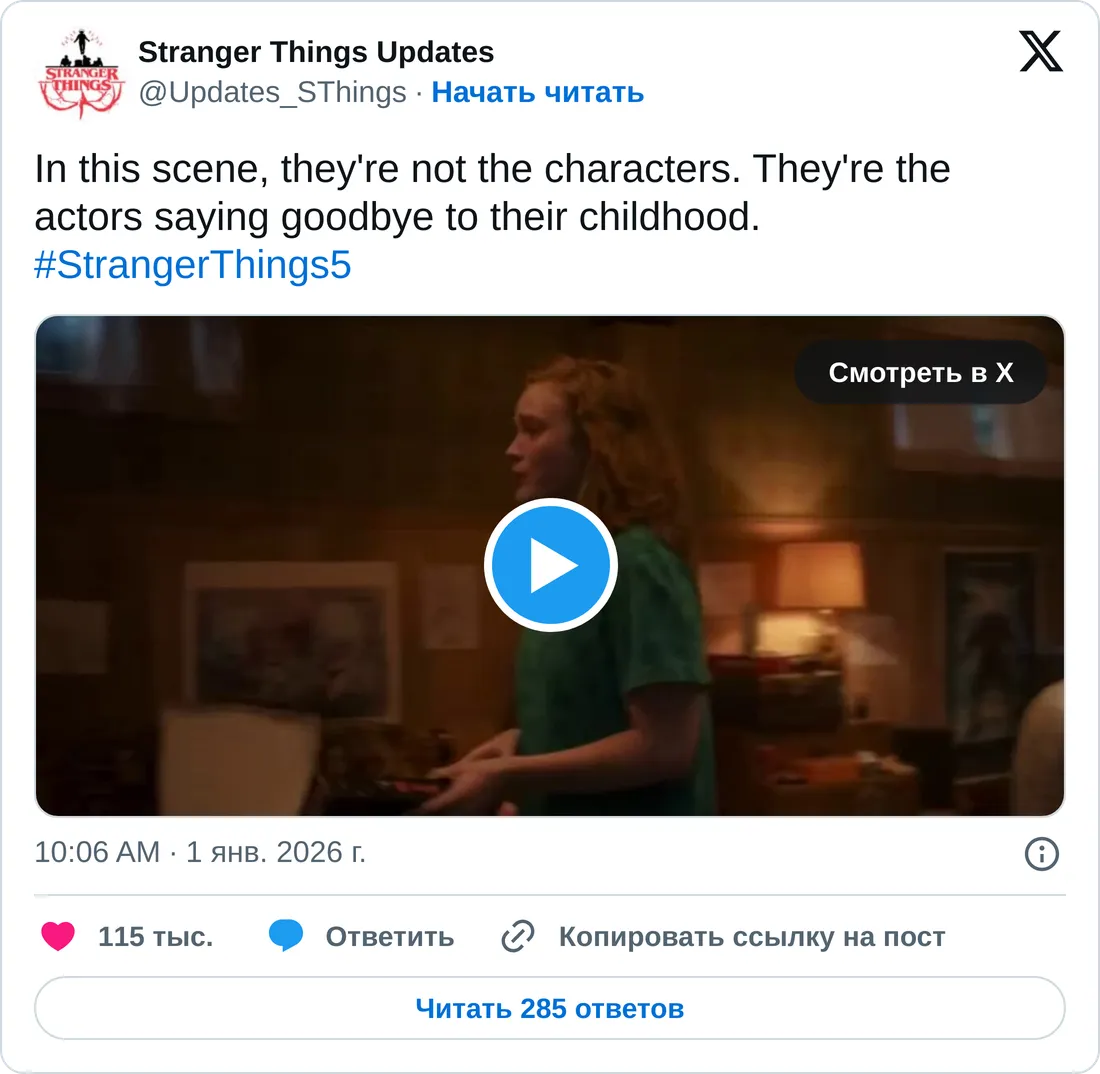Click the tweet text about actors' childhood
This screenshot has height=1074, width=1100.
click(492, 193)
